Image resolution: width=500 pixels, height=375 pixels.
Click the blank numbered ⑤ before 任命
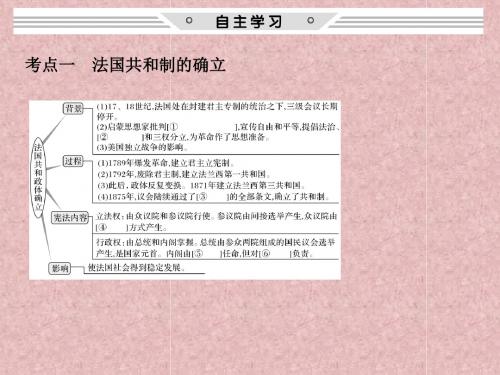point(207,253)
